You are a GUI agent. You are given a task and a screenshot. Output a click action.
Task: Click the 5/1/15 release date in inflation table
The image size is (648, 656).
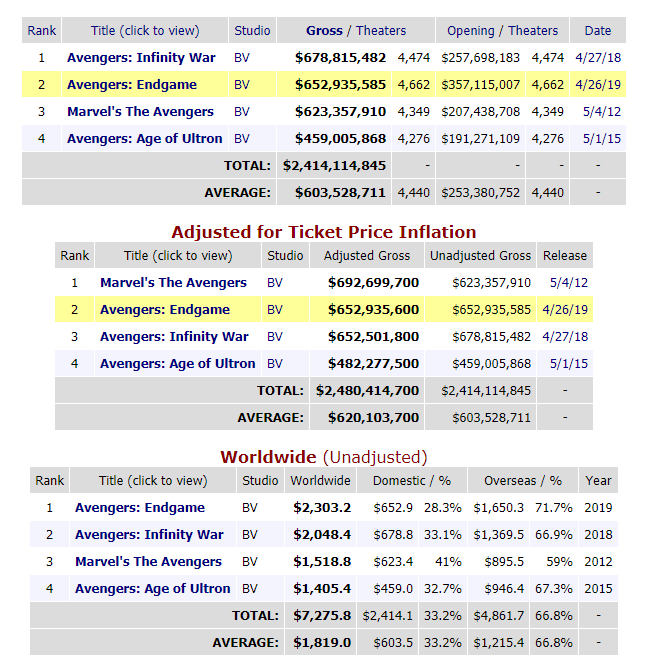click(564, 364)
